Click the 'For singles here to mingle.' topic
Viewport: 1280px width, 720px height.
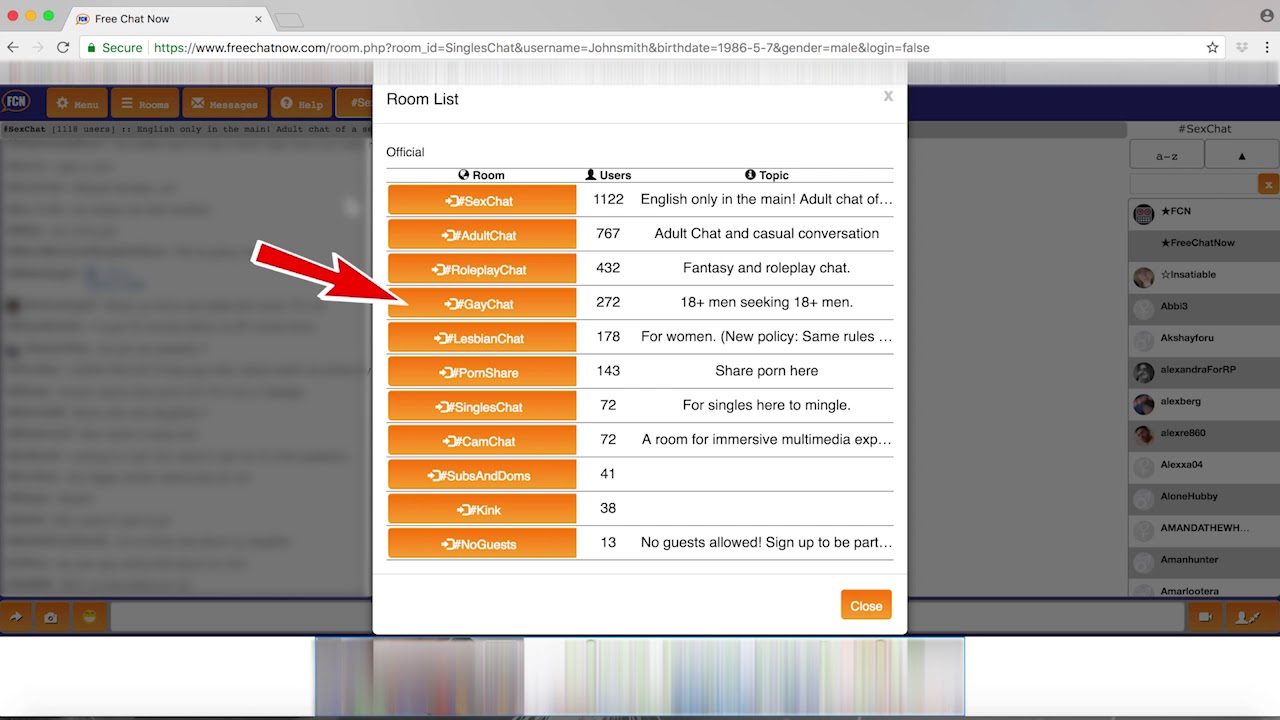(766, 405)
